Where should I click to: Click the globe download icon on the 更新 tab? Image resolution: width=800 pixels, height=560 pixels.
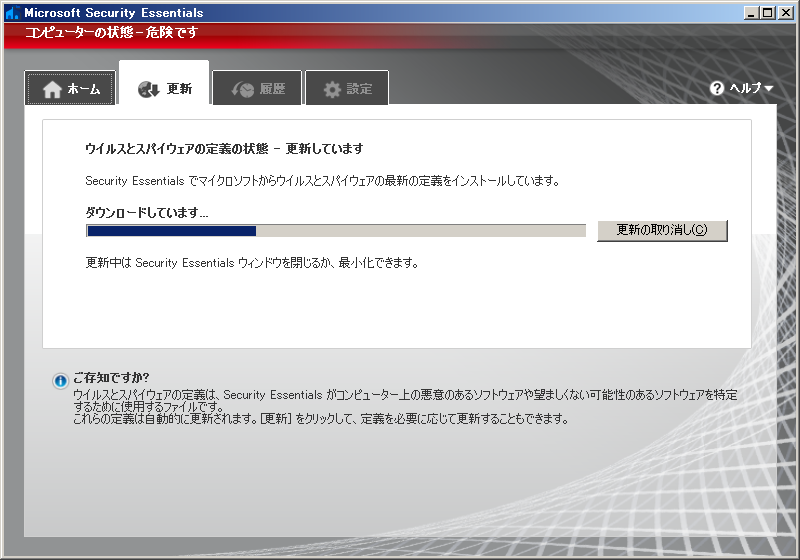(148, 89)
